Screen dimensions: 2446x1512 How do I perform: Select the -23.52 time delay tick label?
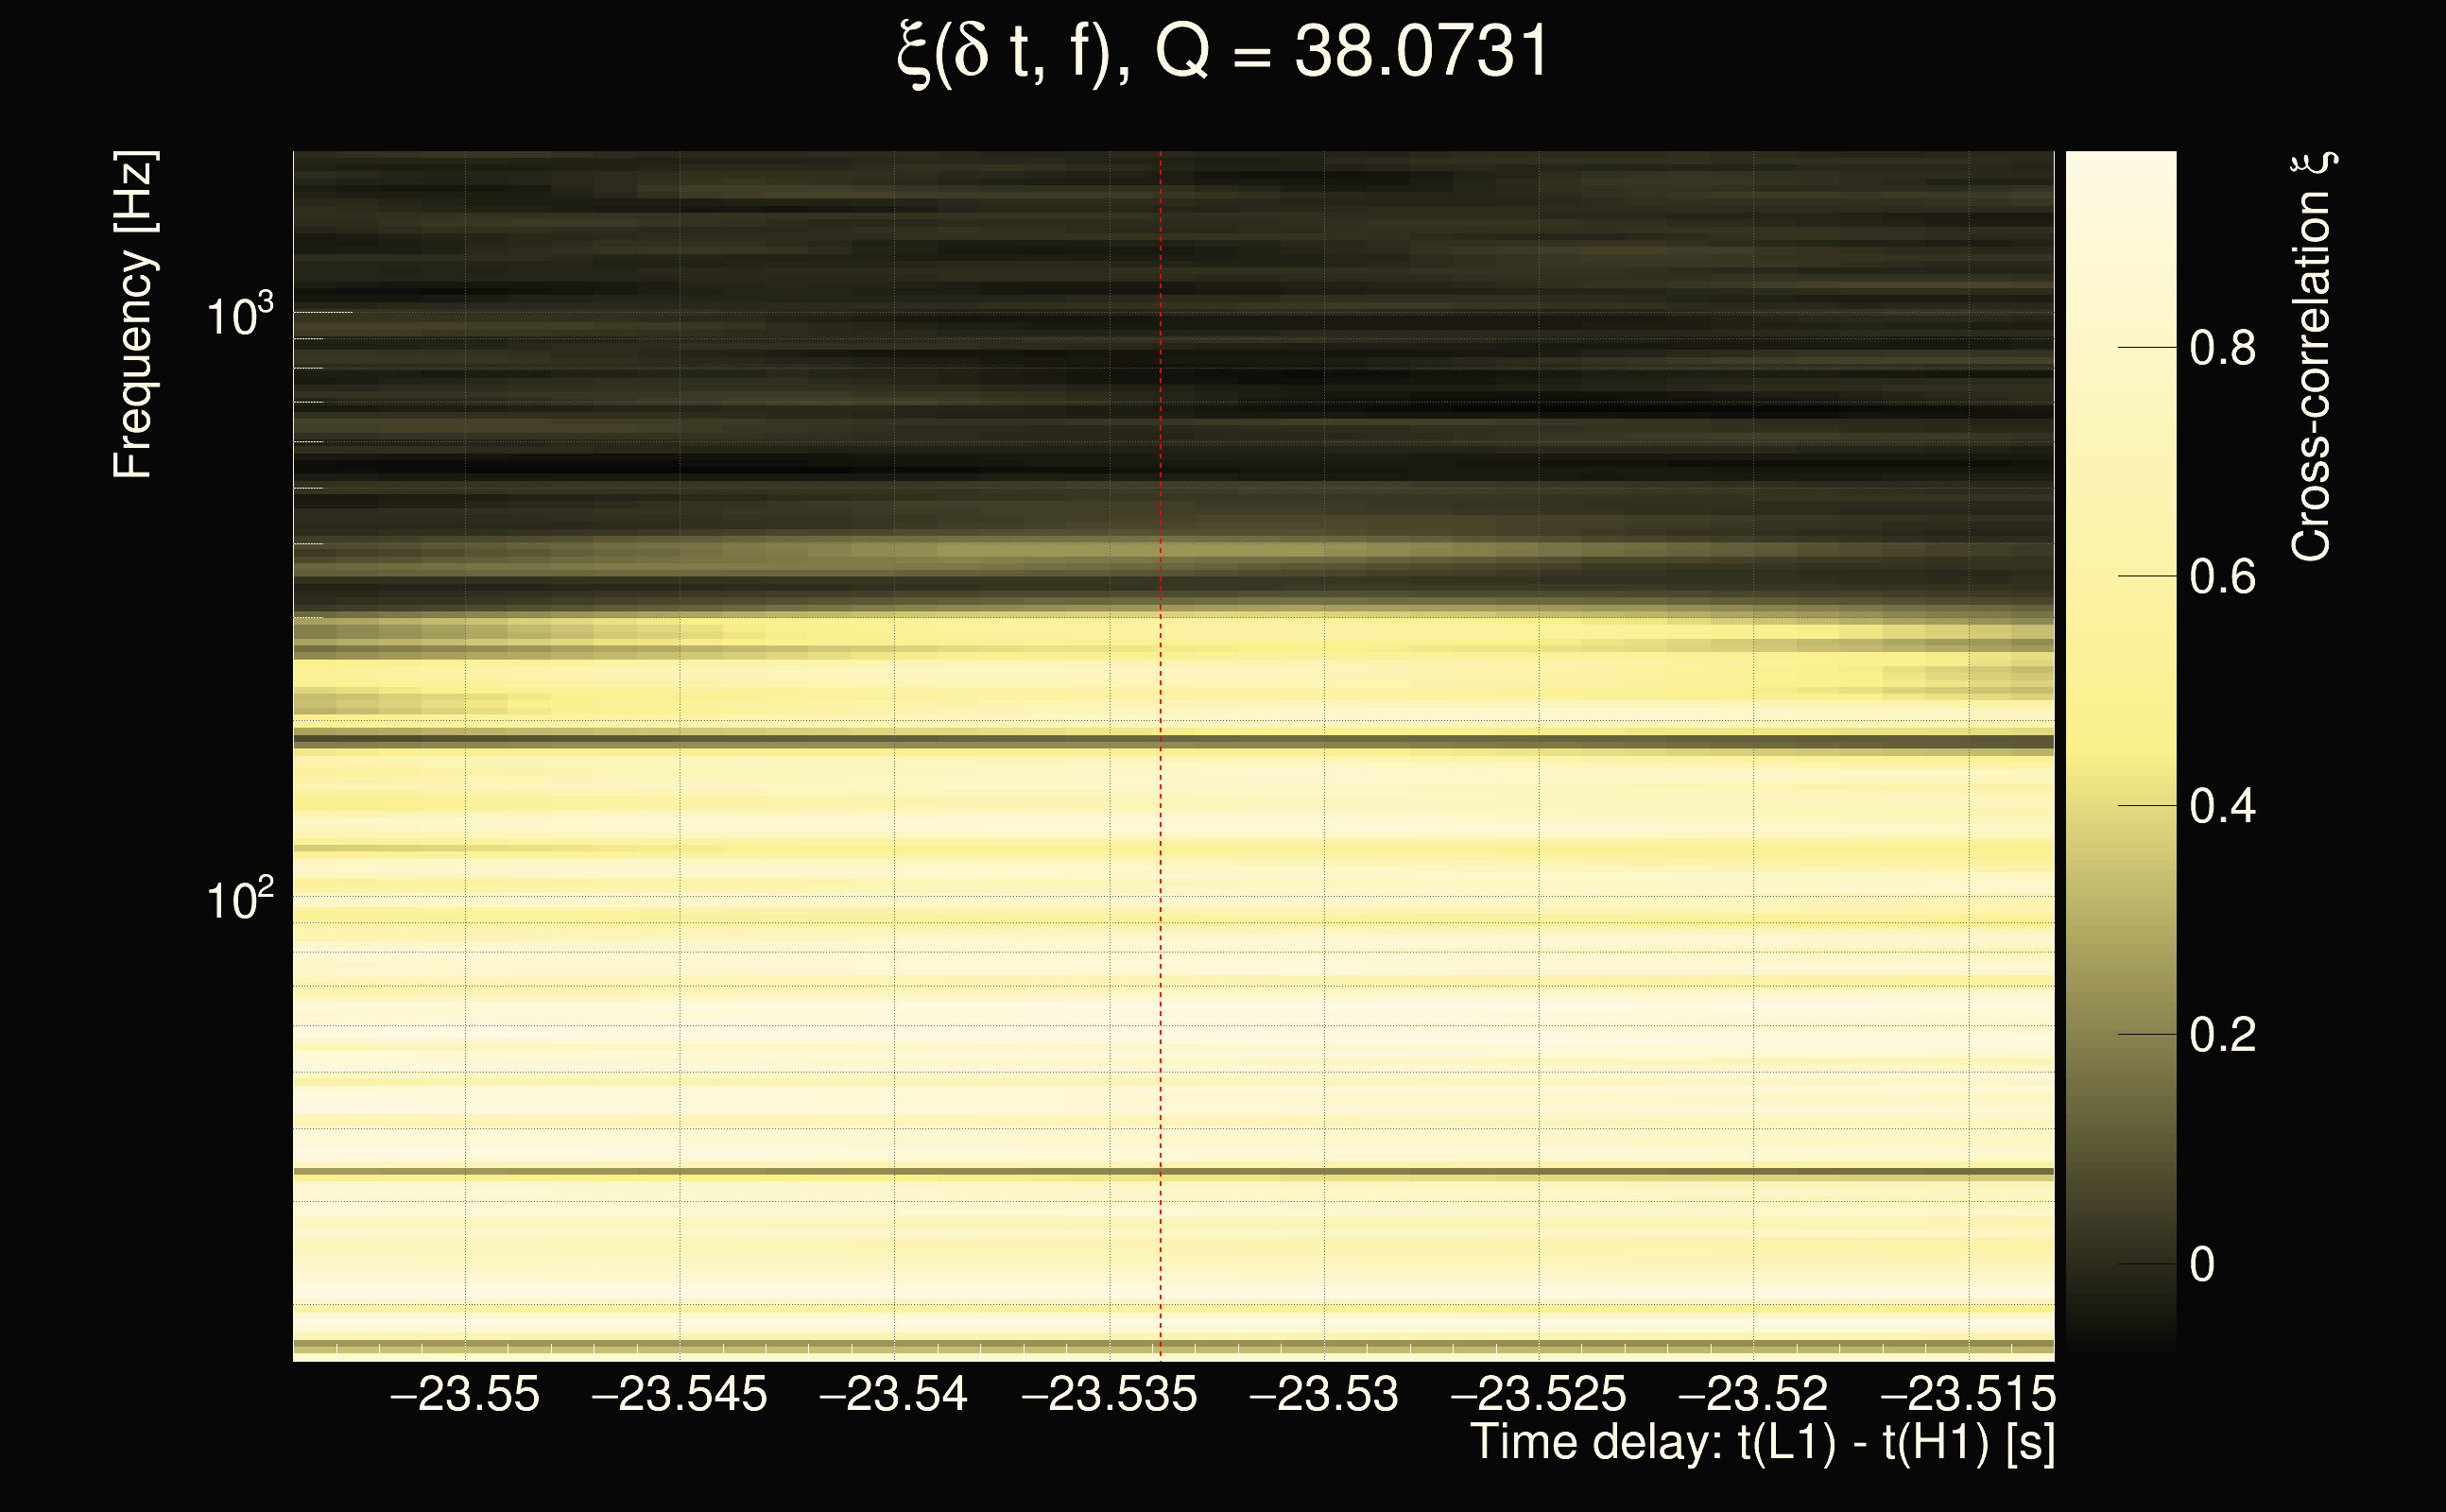[1752, 1394]
